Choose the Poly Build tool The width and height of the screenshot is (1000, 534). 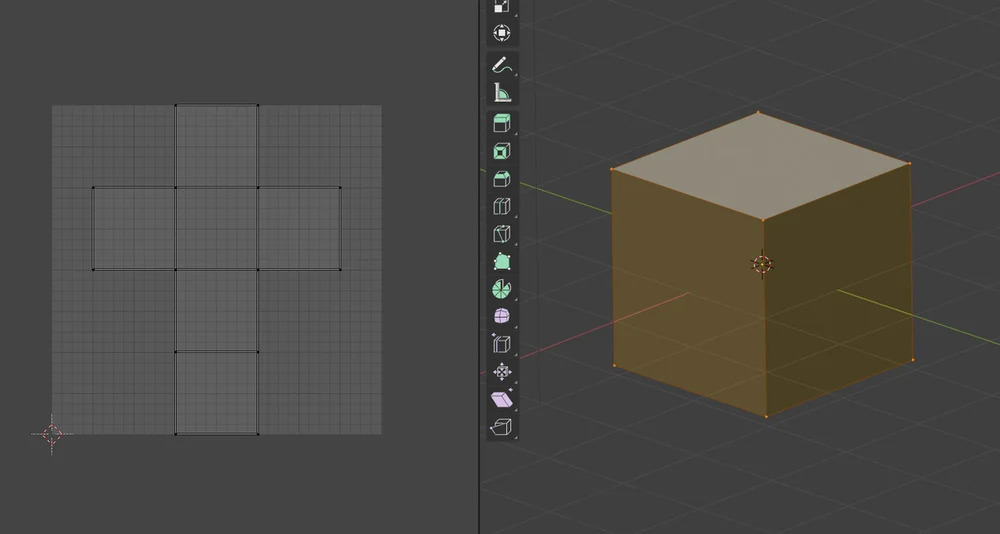coord(502,262)
